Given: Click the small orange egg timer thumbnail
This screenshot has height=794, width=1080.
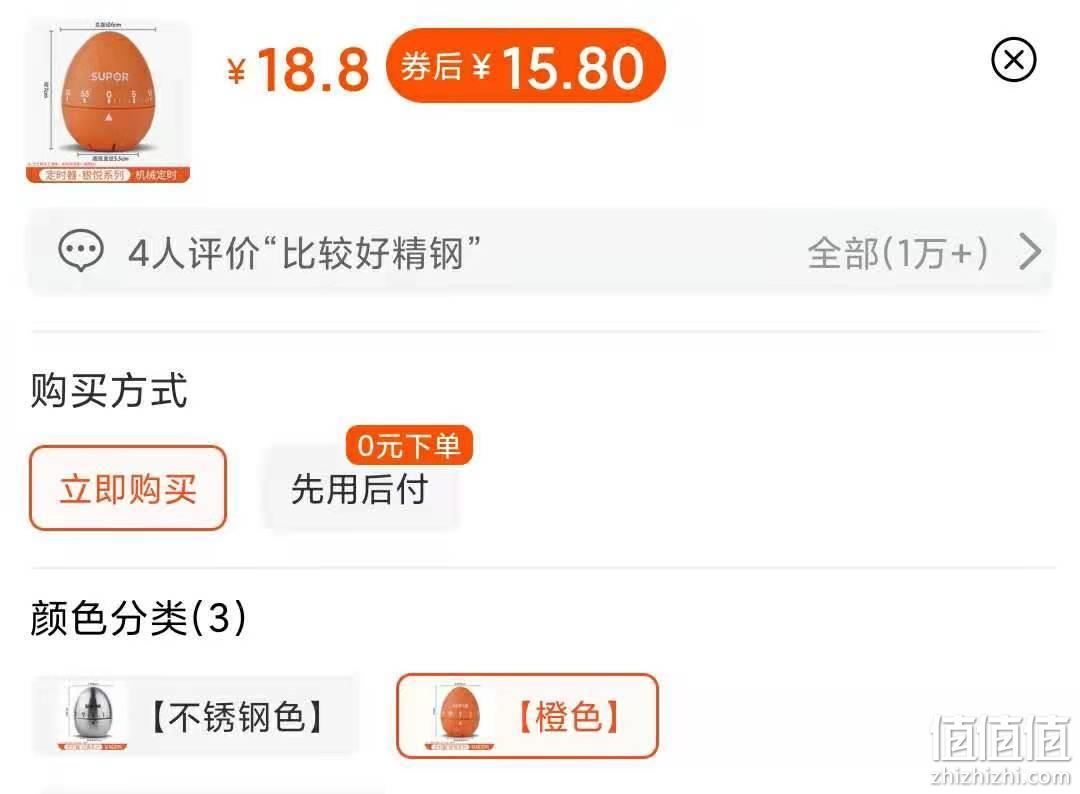Looking at the screenshot, I should coord(459,716).
